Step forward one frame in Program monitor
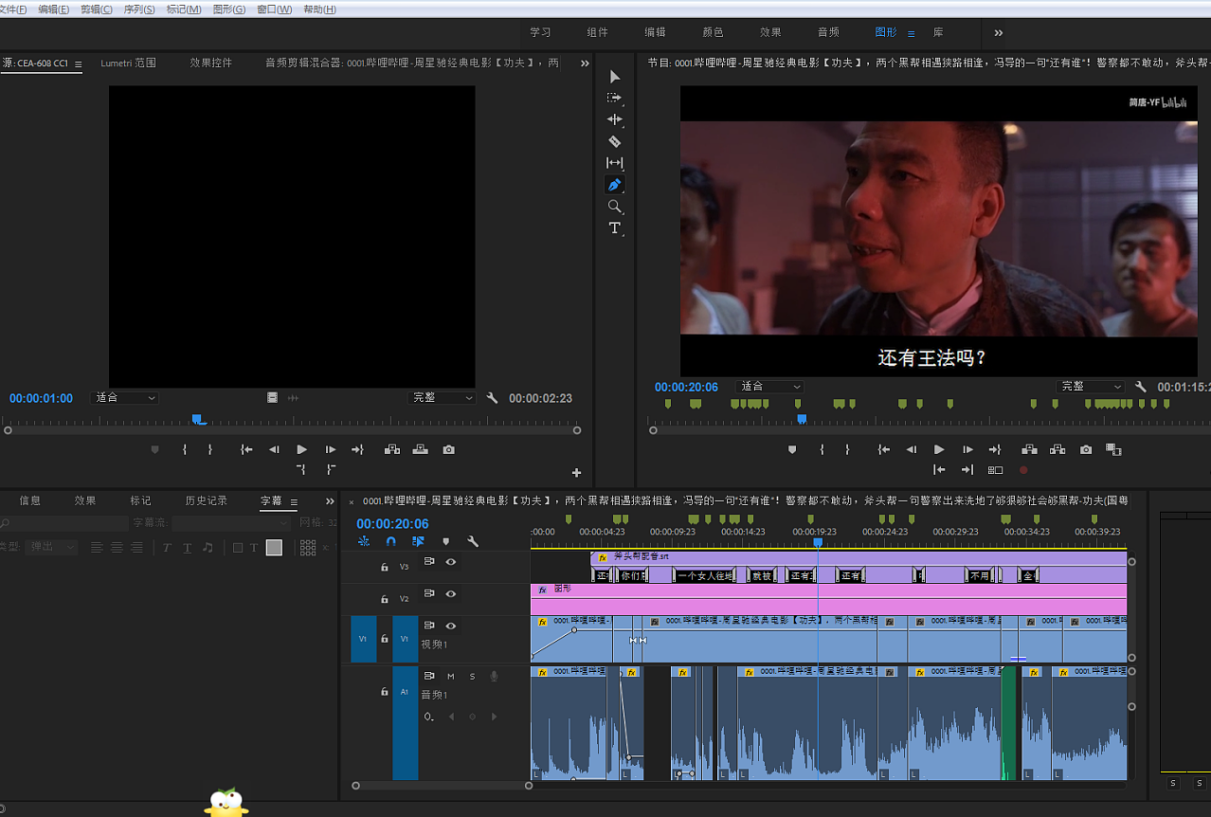This screenshot has height=817, width=1211. click(x=967, y=450)
